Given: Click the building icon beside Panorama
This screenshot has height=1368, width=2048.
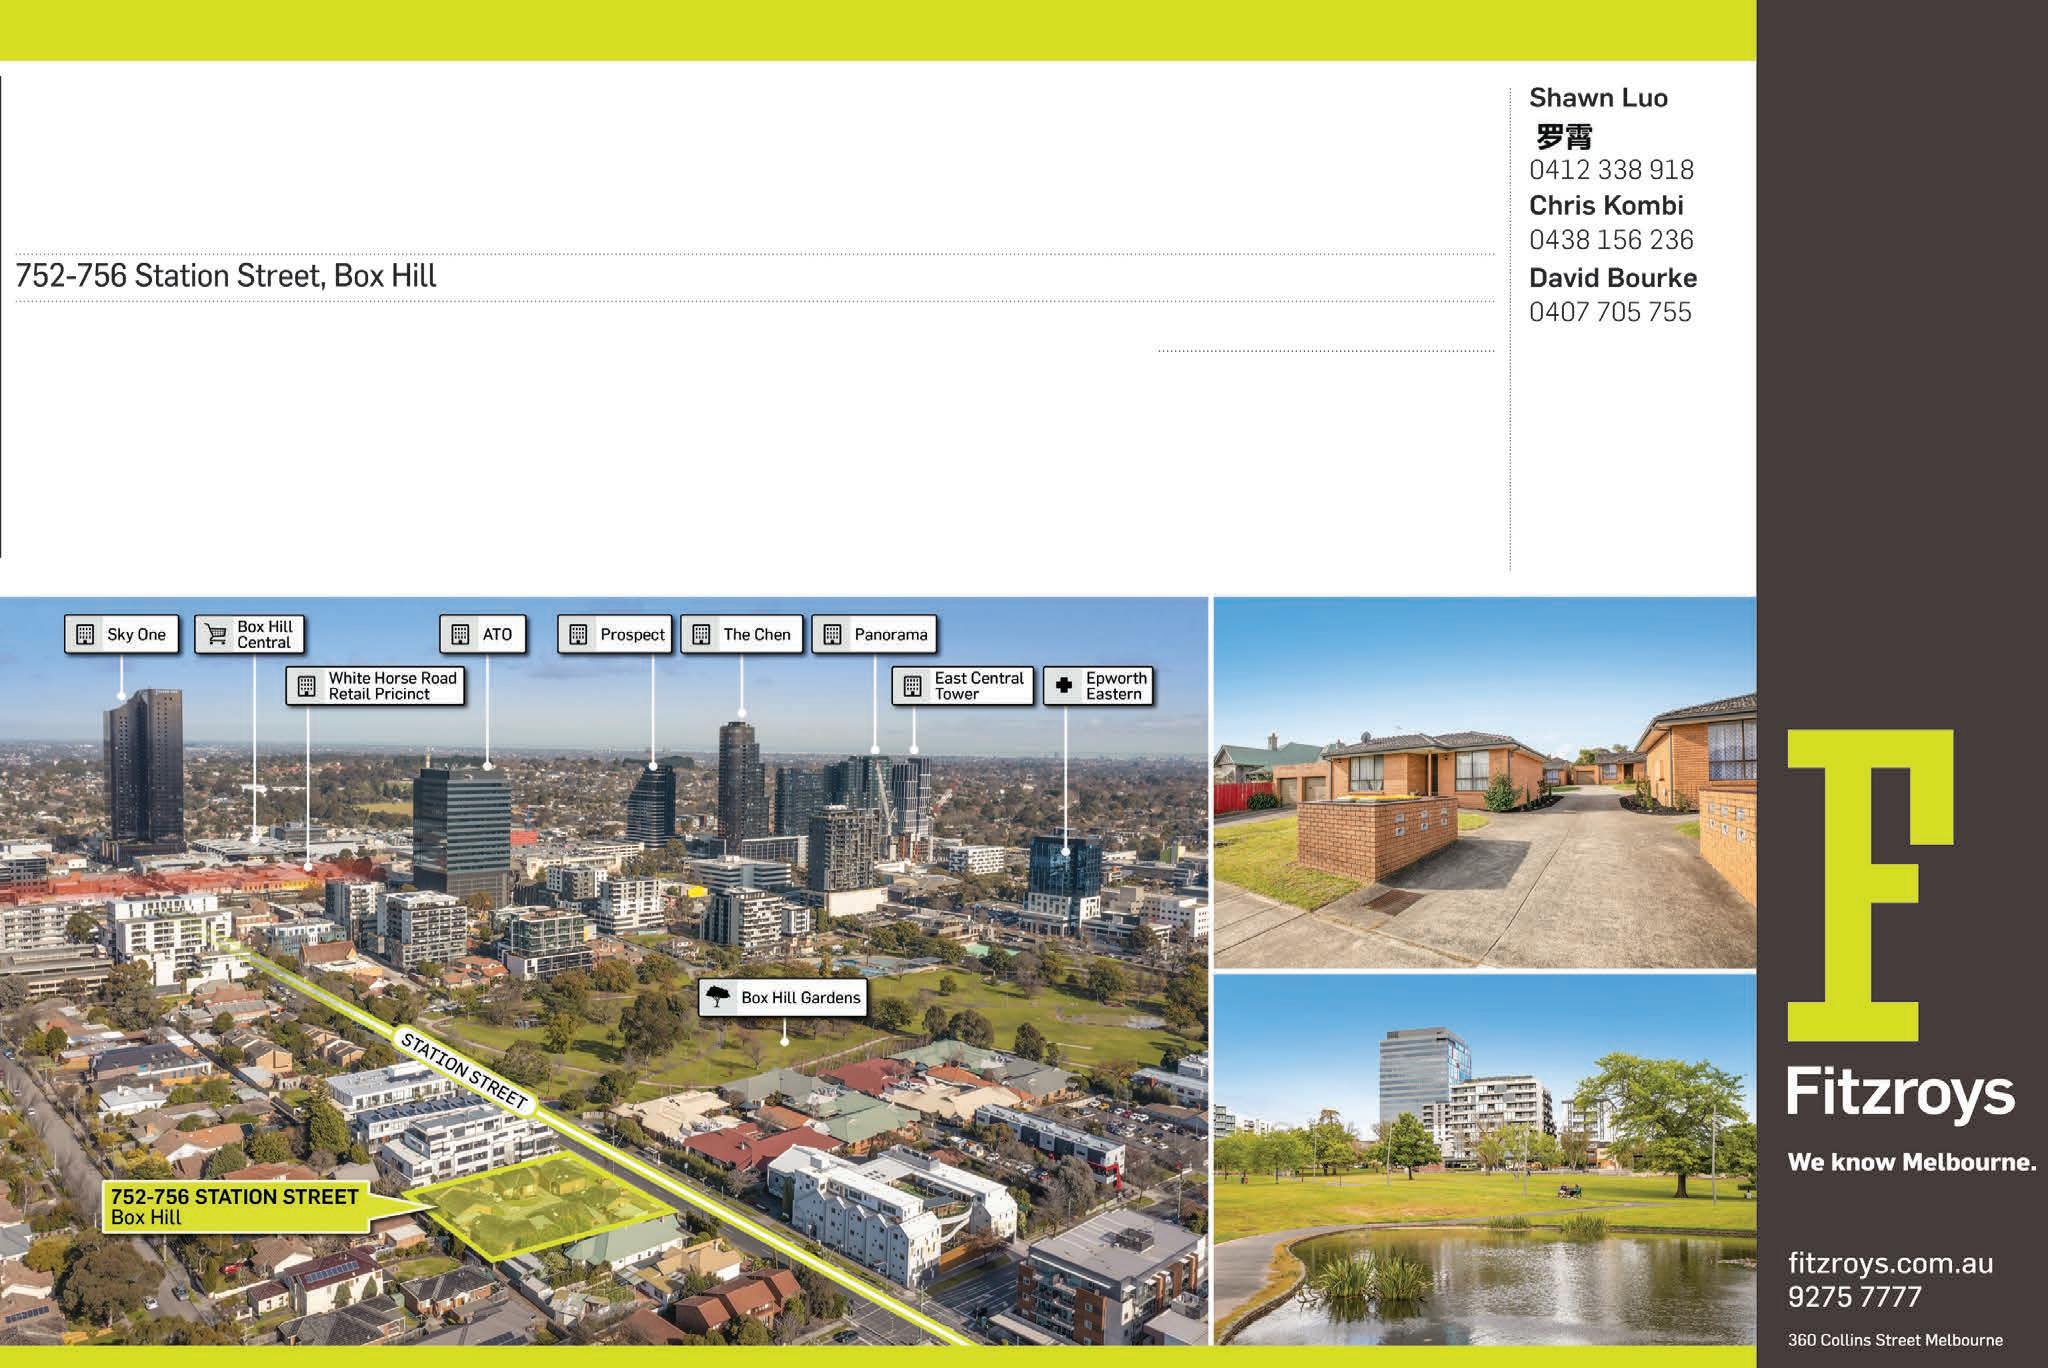Looking at the screenshot, I should [832, 634].
